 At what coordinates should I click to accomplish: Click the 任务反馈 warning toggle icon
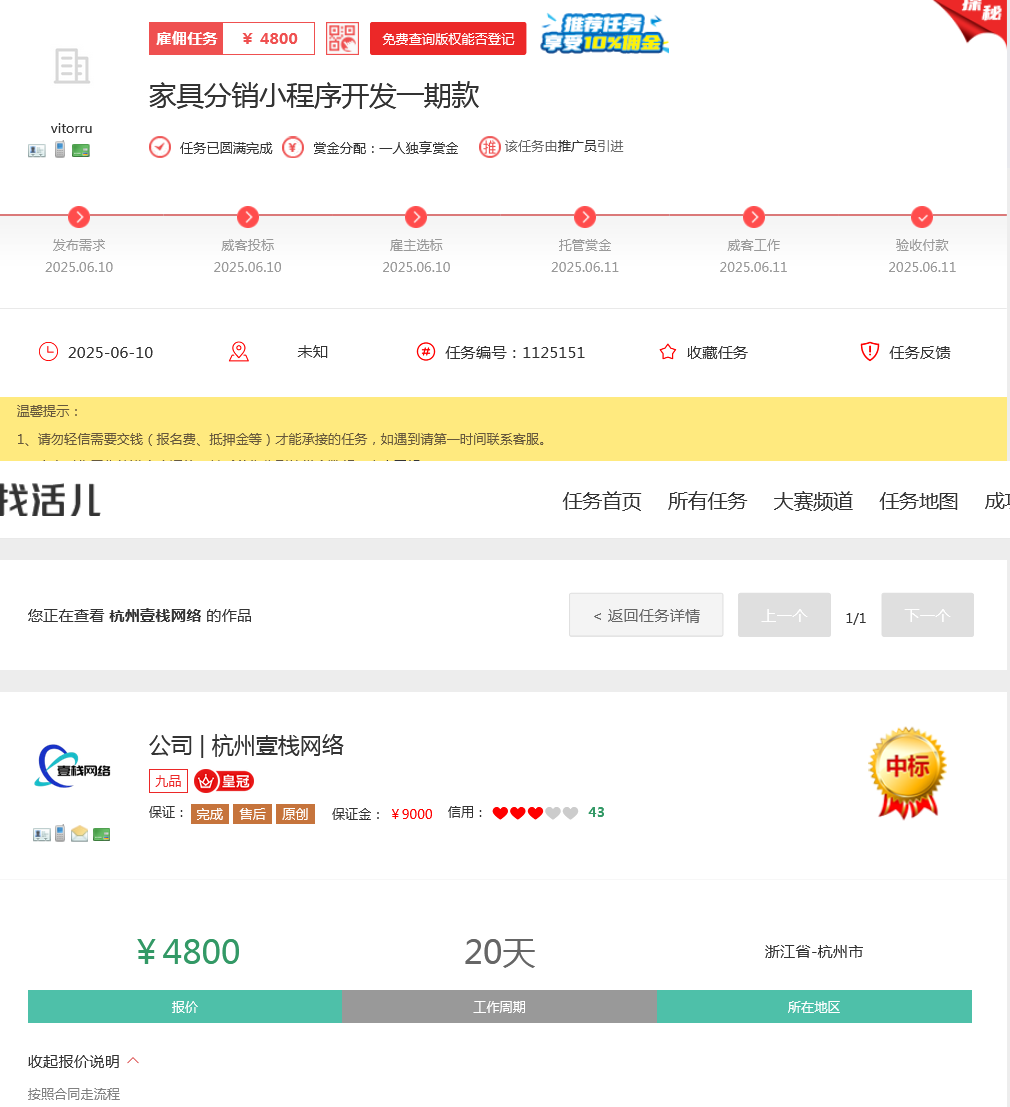pyautogui.click(x=869, y=352)
